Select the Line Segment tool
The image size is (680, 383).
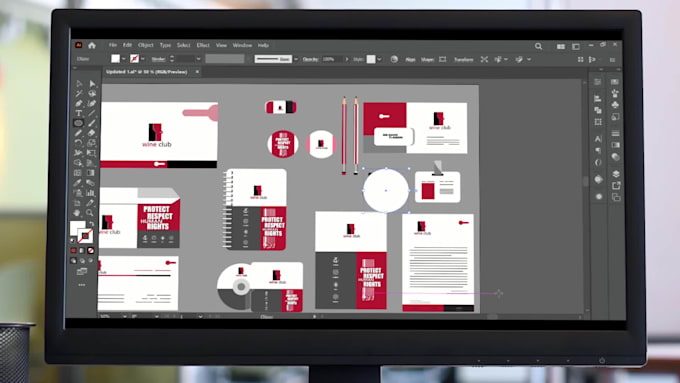[x=92, y=113]
